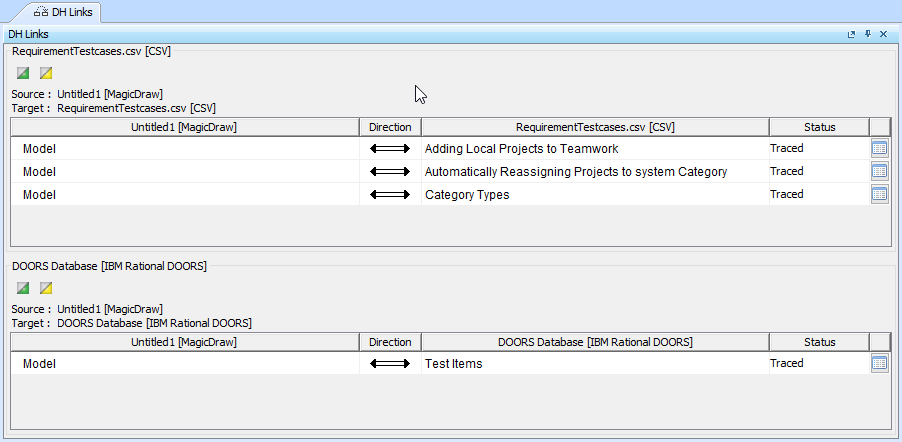This screenshot has width=902, height=442.
Task: Click green icon in RequirementTestcases.csv section
Action: 23,73
